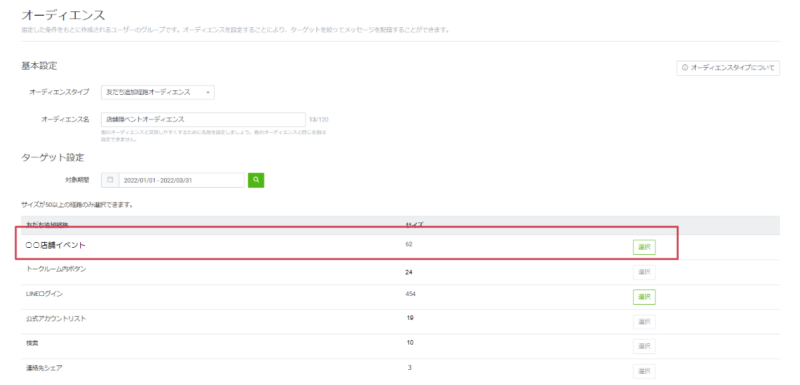The image size is (800, 385).
Task: Open オーディエンスタイプについて help button
Action: (x=728, y=68)
